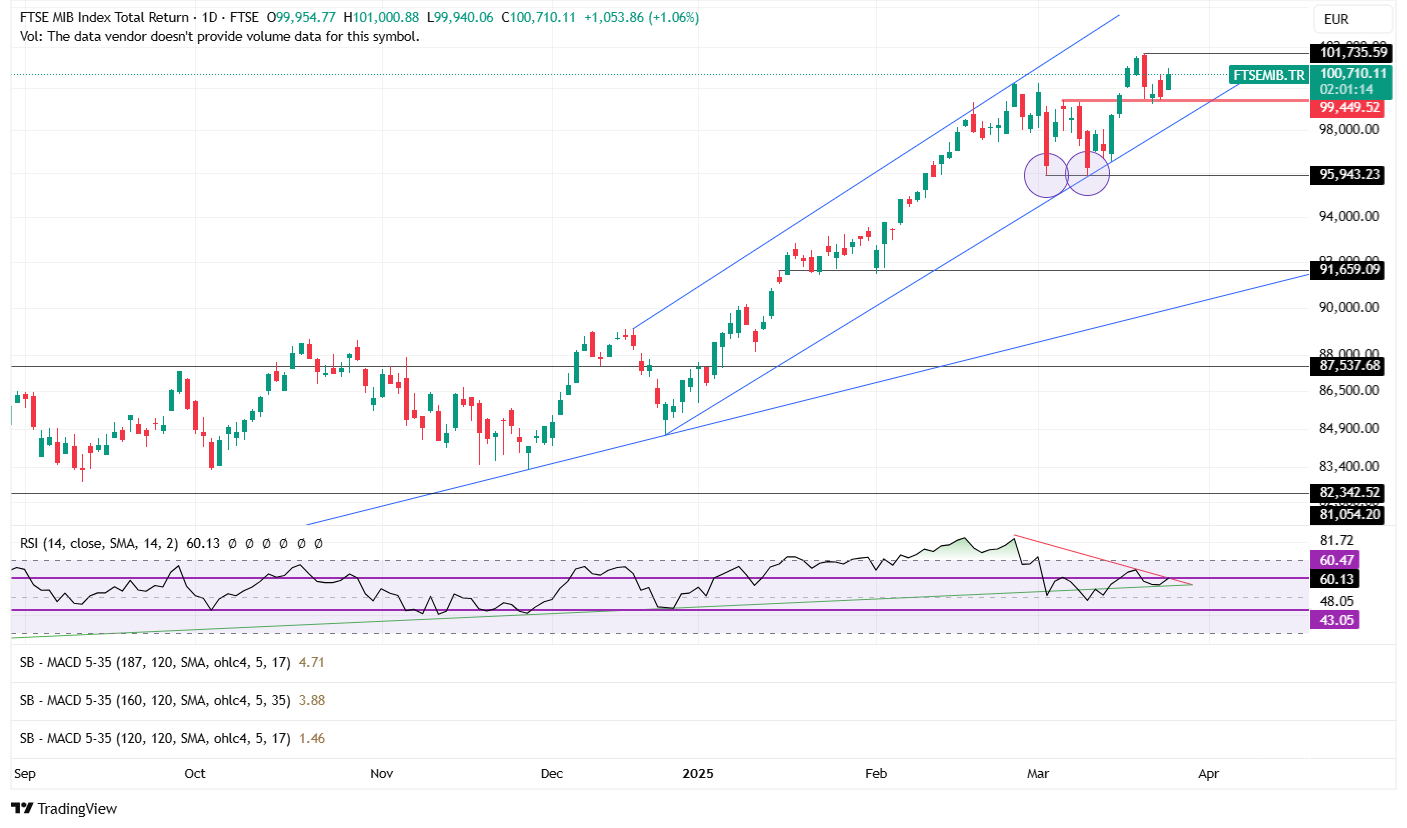This screenshot has height=828, width=1407.
Task: Click the 81,054.20 price label
Action: point(1349,514)
